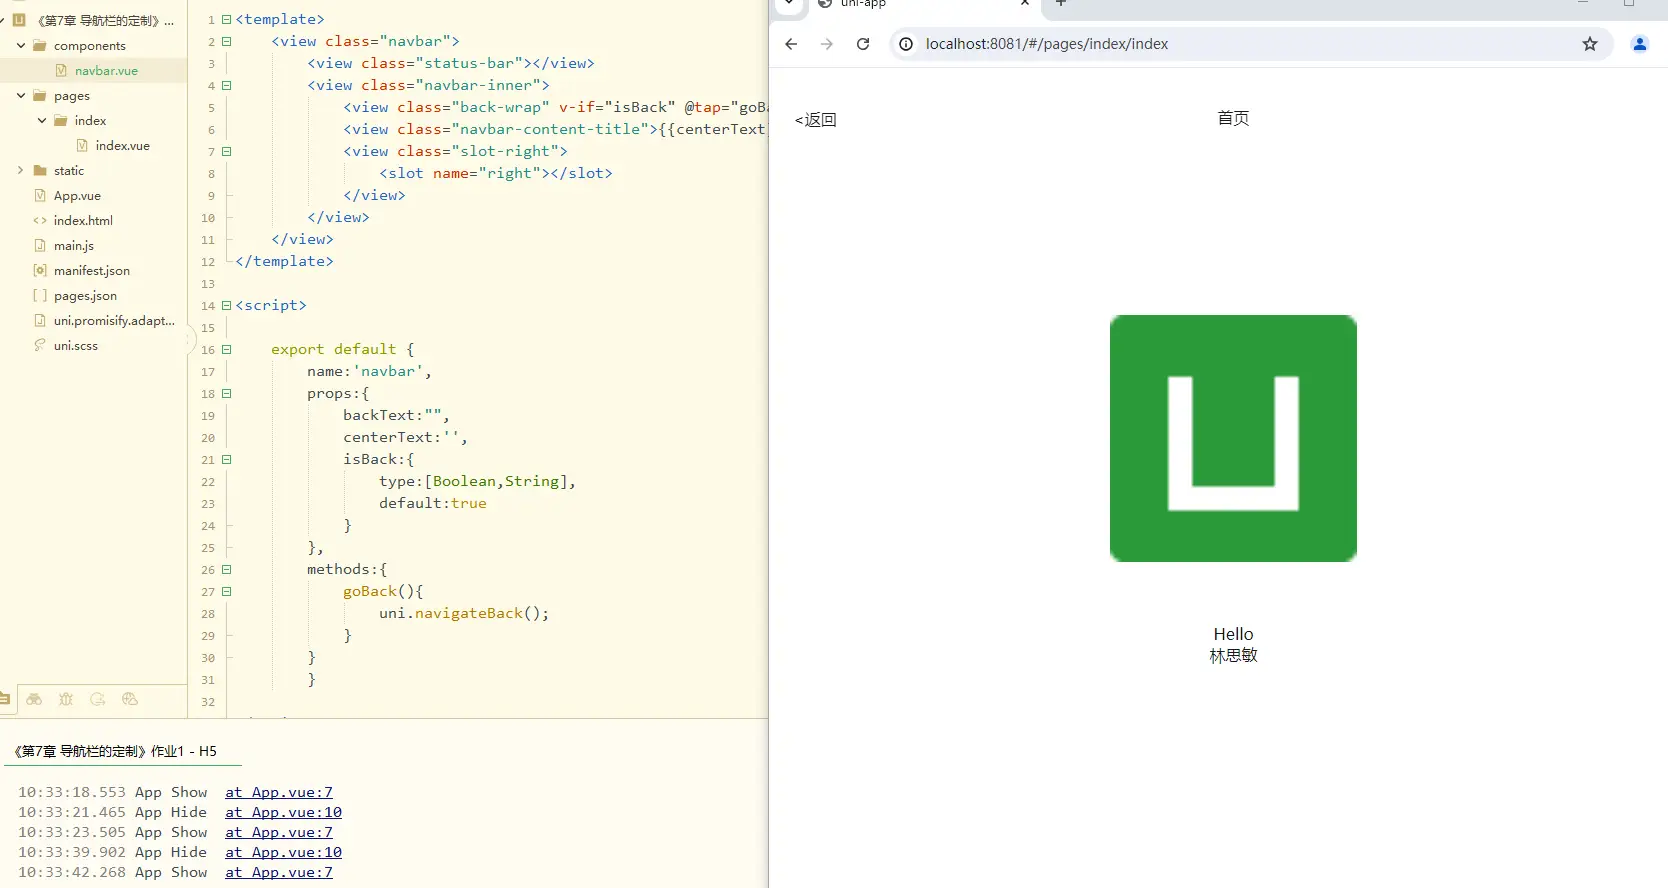Image resolution: width=1668 pixels, height=888 pixels.
Task: Click the browser back arrow button
Action: (791, 44)
